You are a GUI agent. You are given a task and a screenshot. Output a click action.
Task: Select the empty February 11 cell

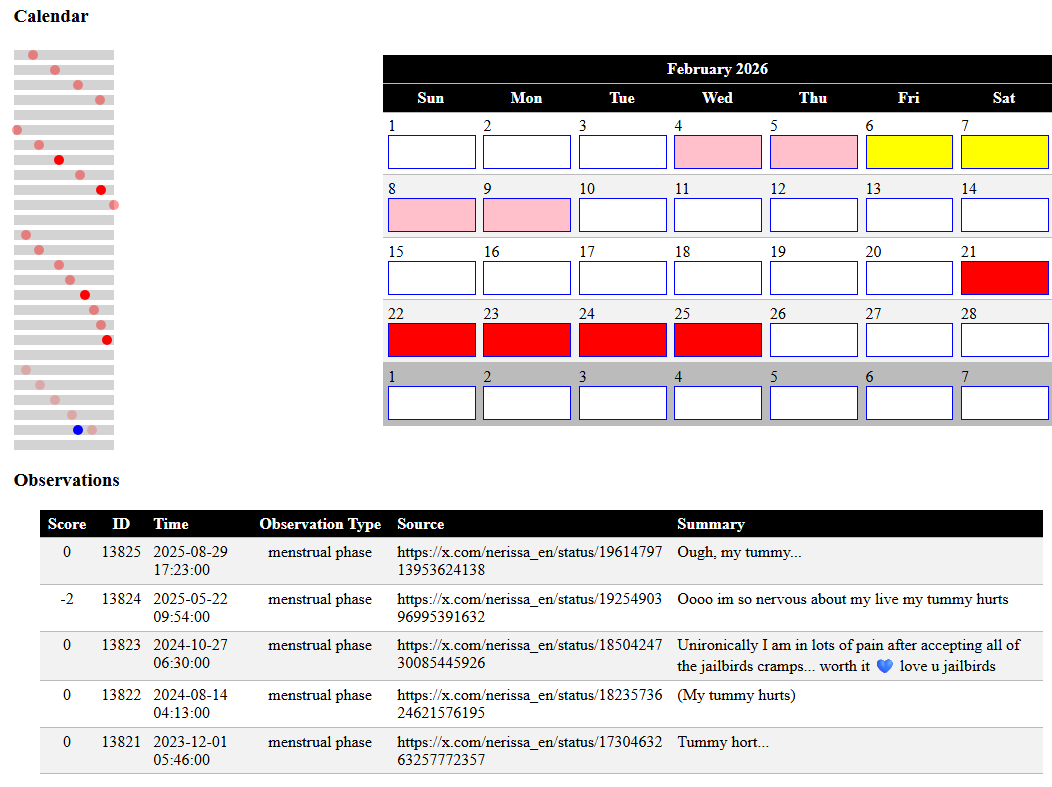click(717, 215)
